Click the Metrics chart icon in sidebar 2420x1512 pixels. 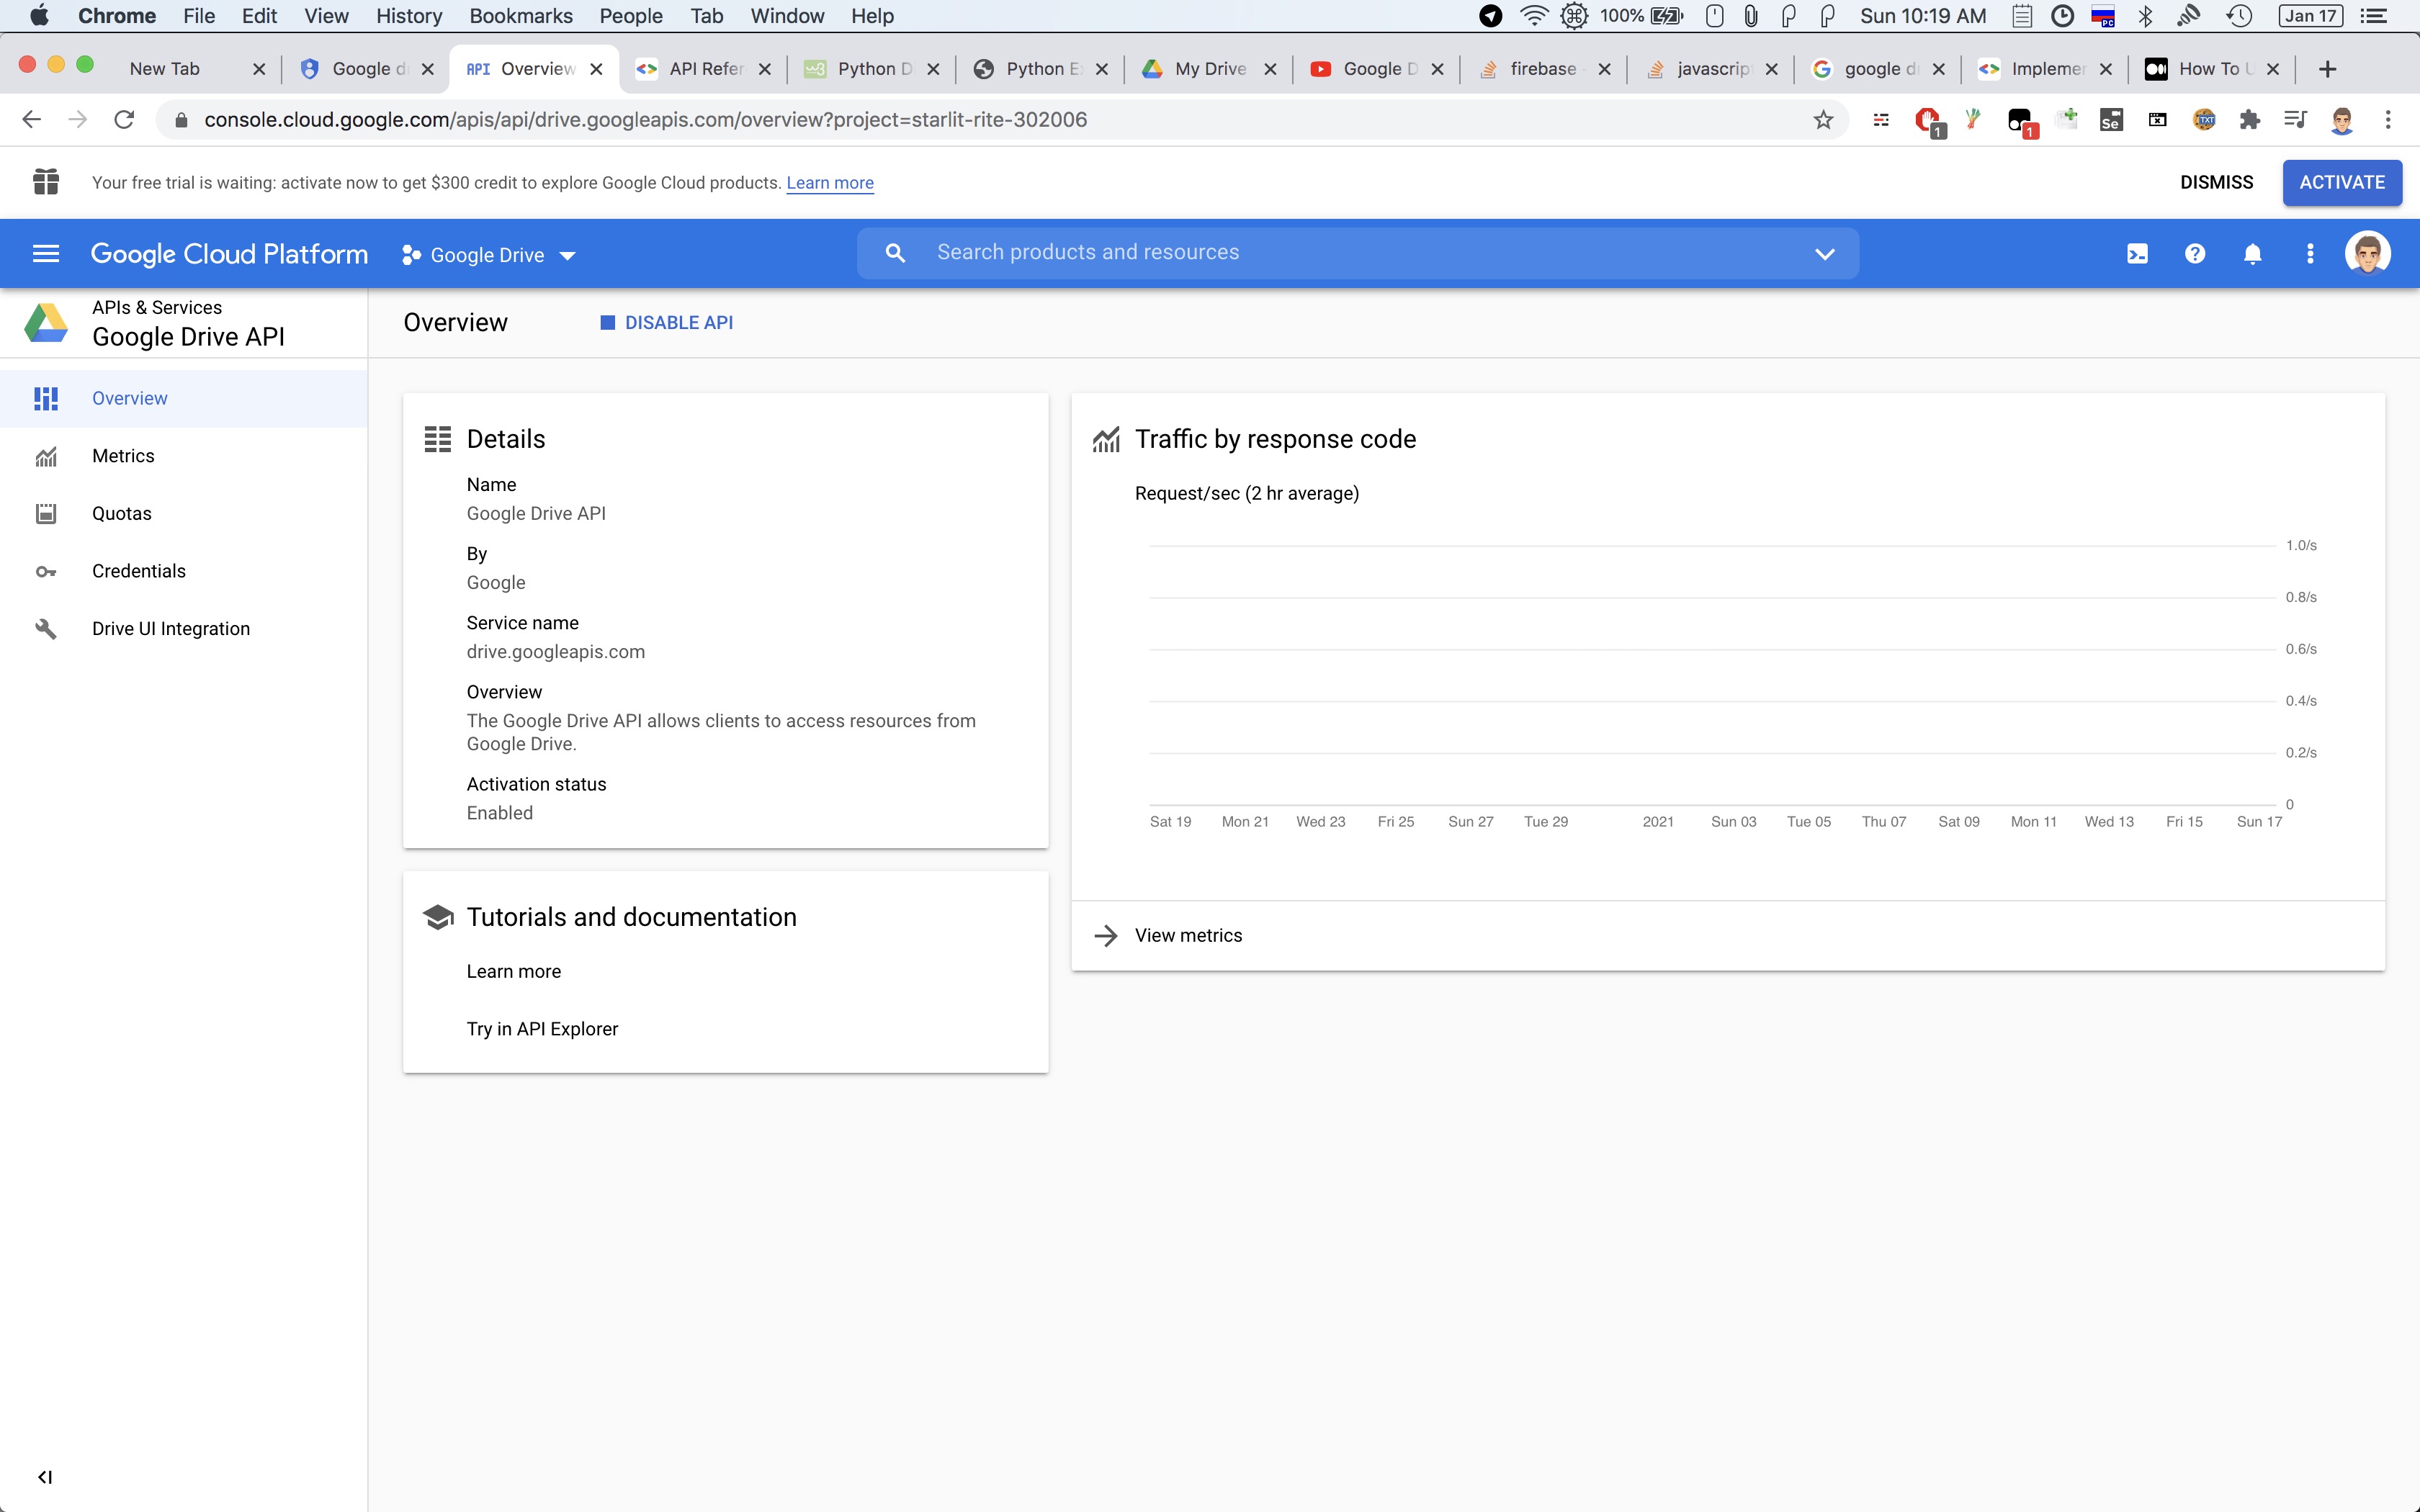point(46,456)
